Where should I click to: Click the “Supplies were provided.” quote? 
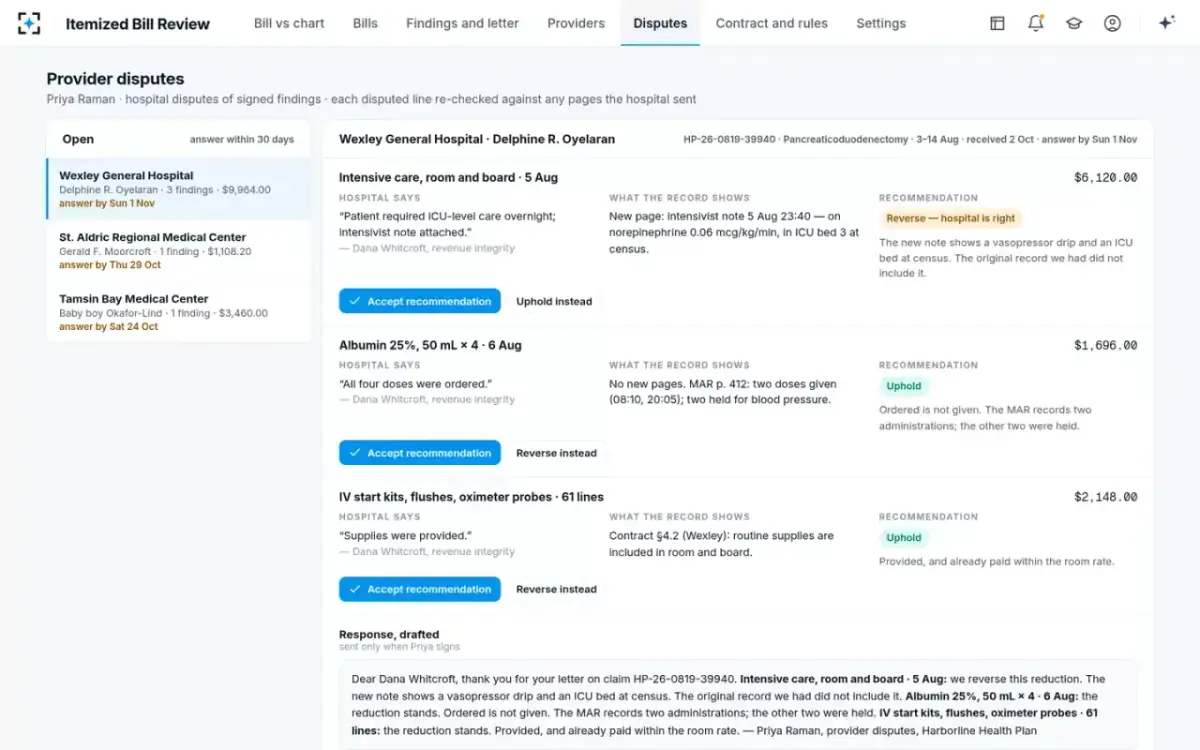point(405,536)
